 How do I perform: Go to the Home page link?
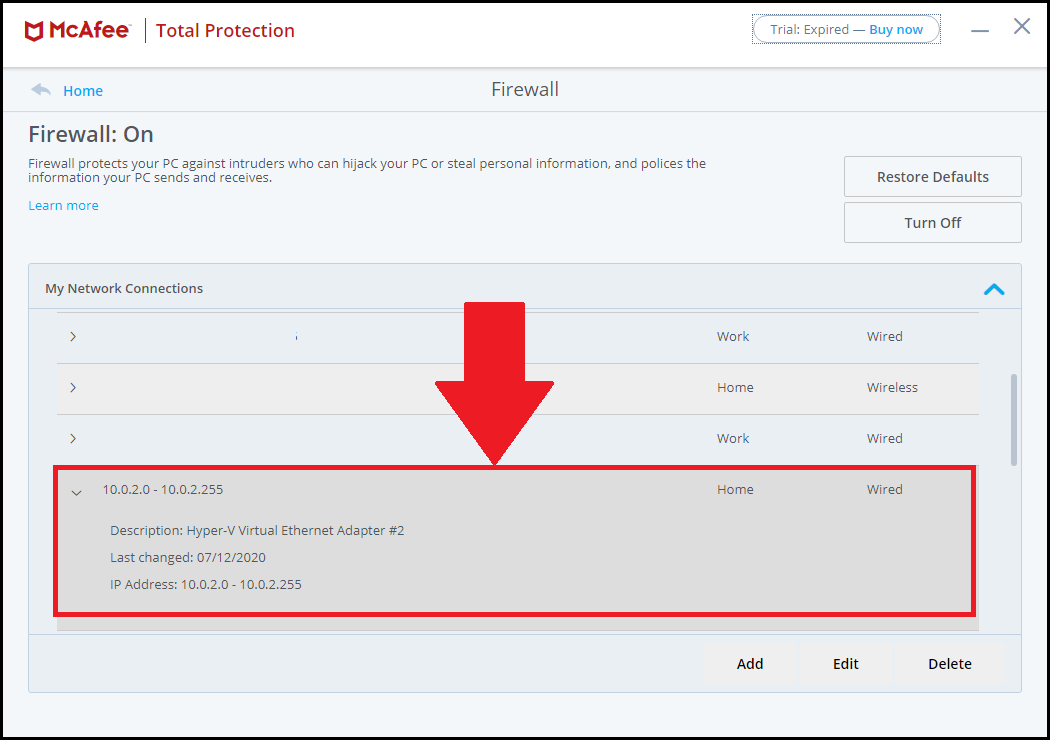click(x=83, y=91)
